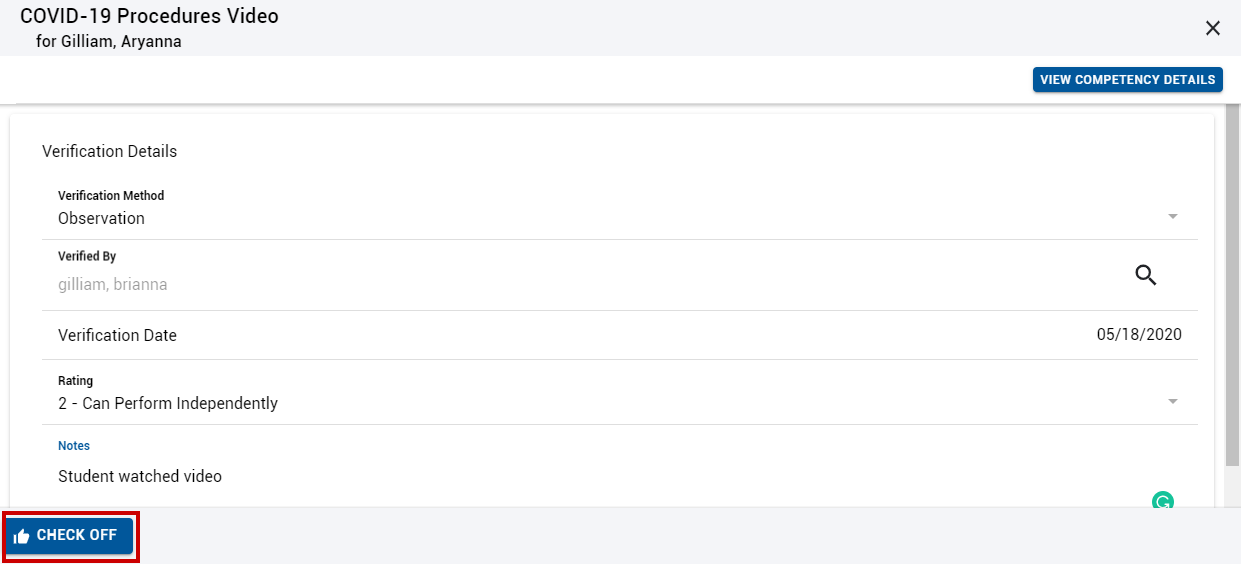Click the 'COVID-19 Procedures Video' title
The image size is (1241, 564).
tap(149, 16)
